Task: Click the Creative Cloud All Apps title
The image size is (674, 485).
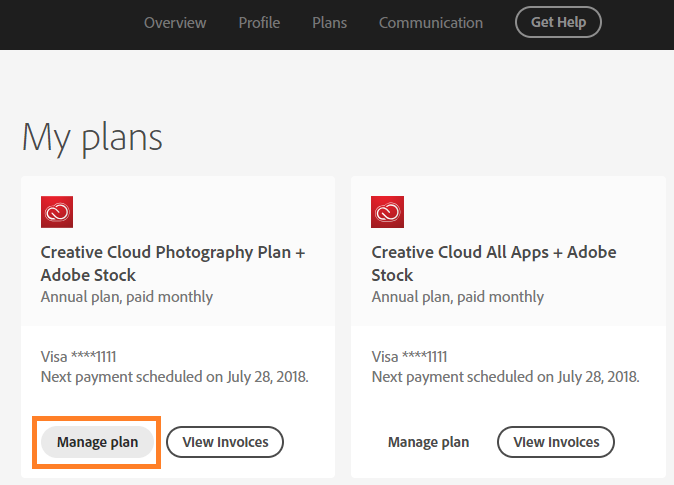Action: [x=494, y=263]
